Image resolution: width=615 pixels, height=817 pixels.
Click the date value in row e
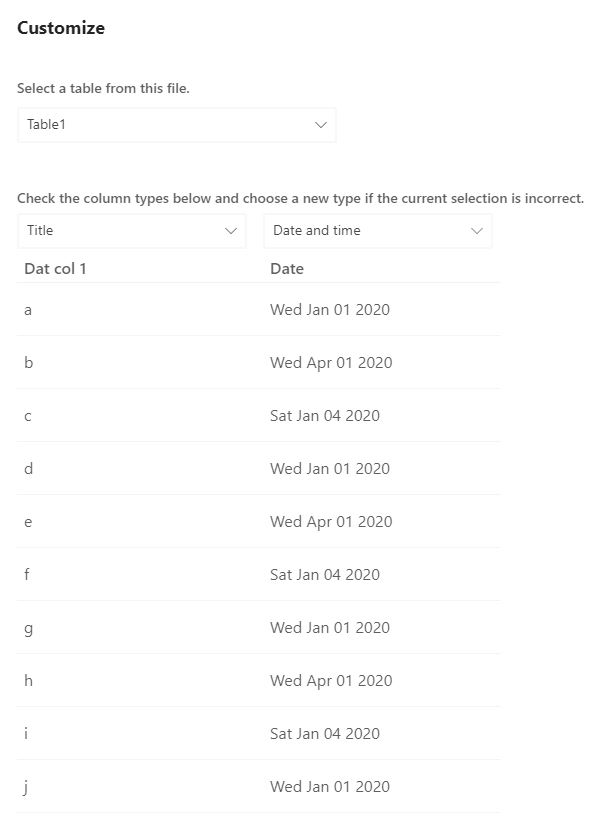331,522
